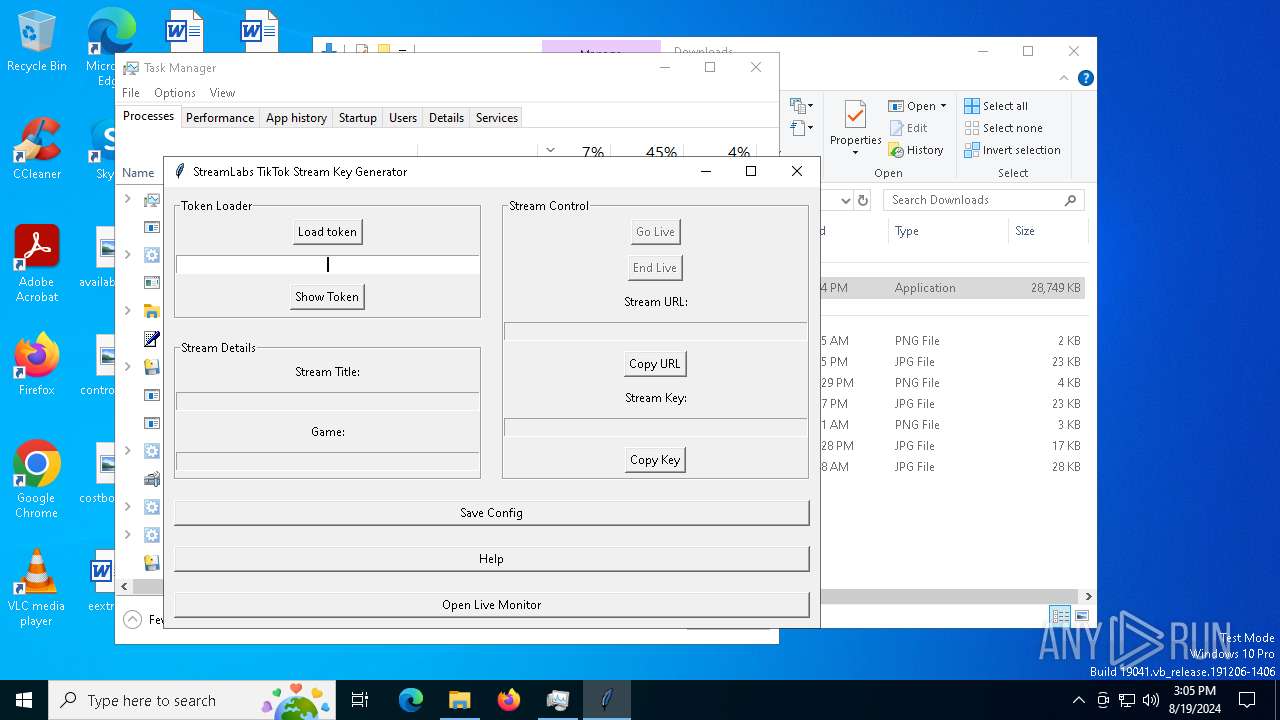The image size is (1280, 720).
Task: Click the Stream Title entry field
Action: coord(327,401)
